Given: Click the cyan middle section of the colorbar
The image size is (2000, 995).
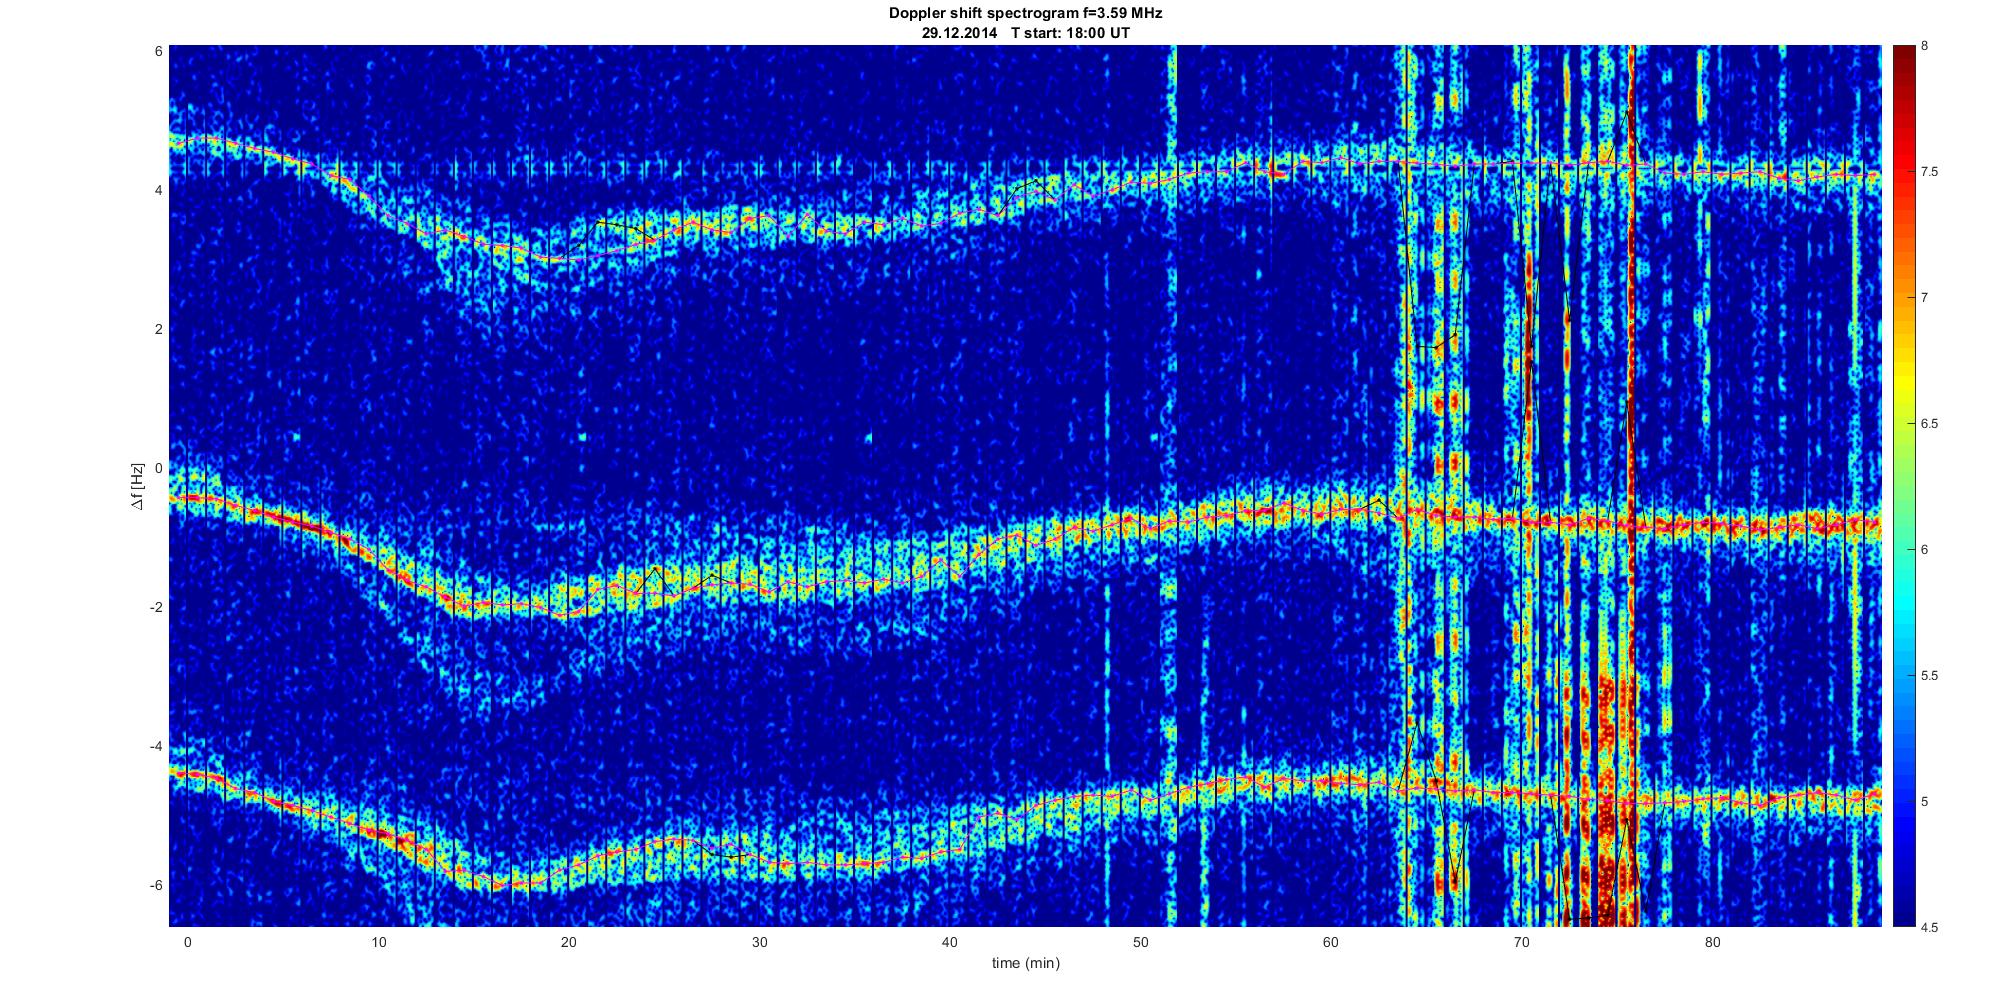Looking at the screenshot, I should click(1904, 600).
